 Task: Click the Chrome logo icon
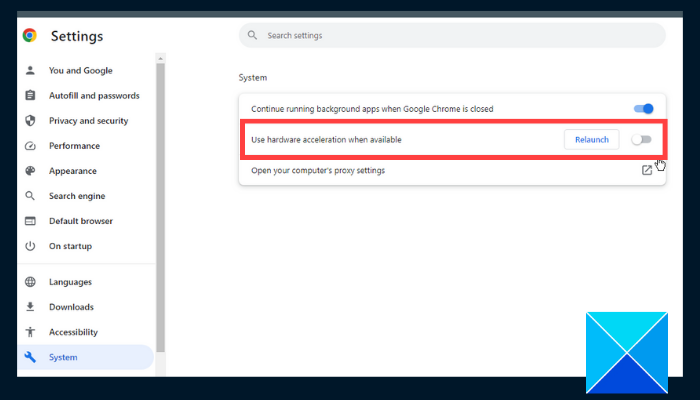(x=30, y=36)
